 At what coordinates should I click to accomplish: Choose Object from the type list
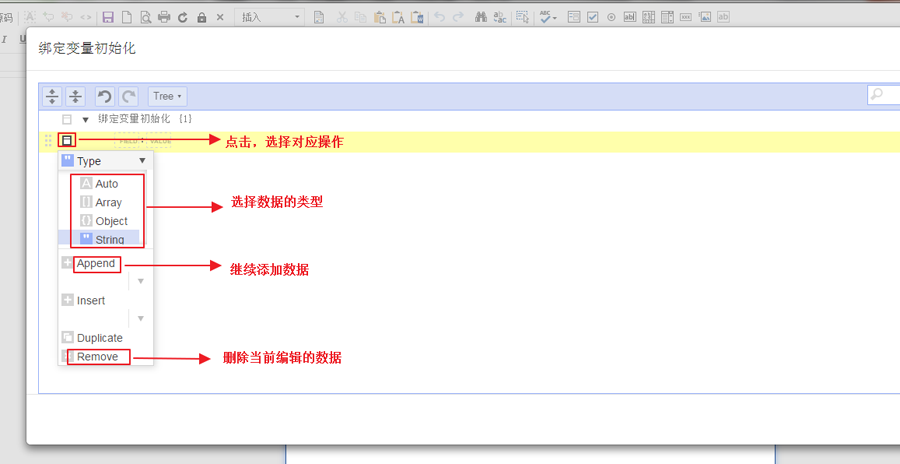click(x=111, y=221)
